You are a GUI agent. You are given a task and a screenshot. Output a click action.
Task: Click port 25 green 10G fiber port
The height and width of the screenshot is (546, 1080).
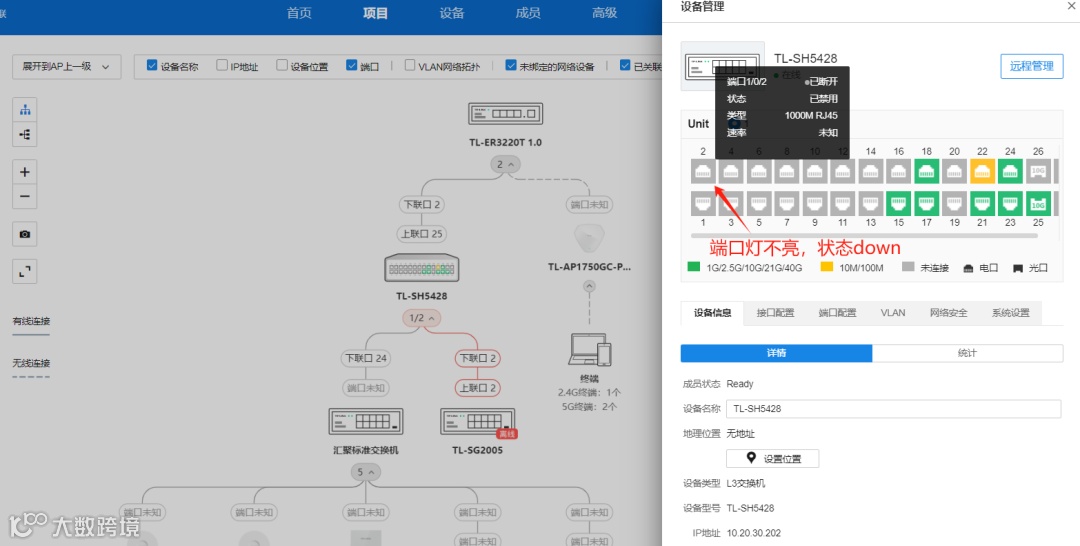(1038, 203)
